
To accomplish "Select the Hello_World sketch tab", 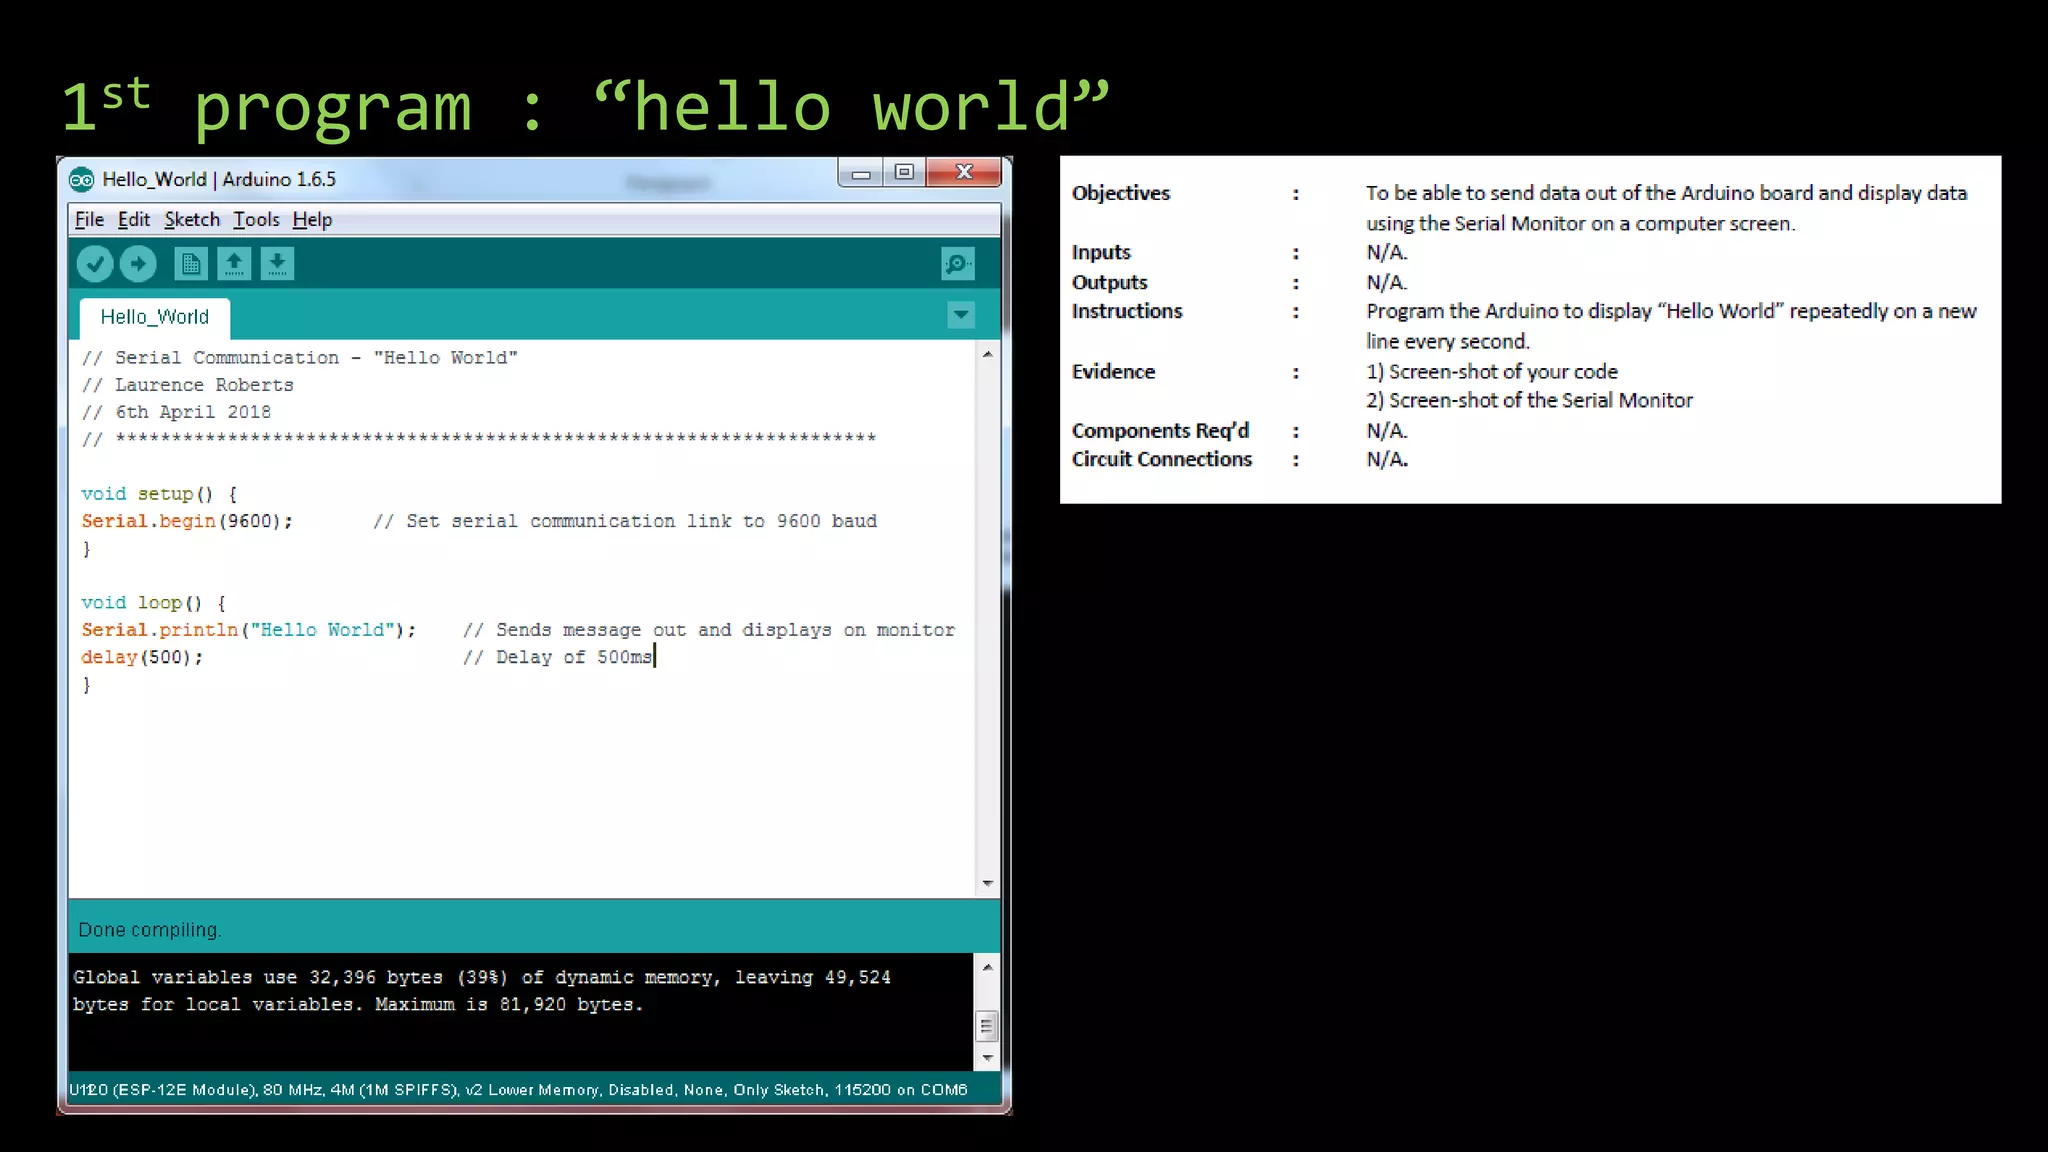I will coord(155,317).
